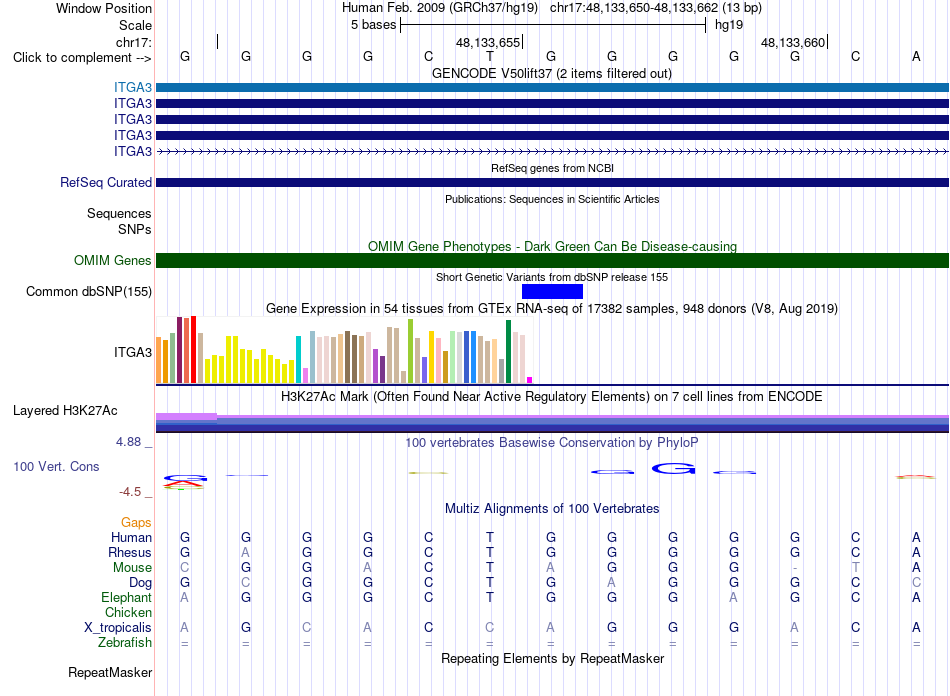950x696 pixels.
Task: Select the RefSeq Curated gene bar
Action: [552, 182]
